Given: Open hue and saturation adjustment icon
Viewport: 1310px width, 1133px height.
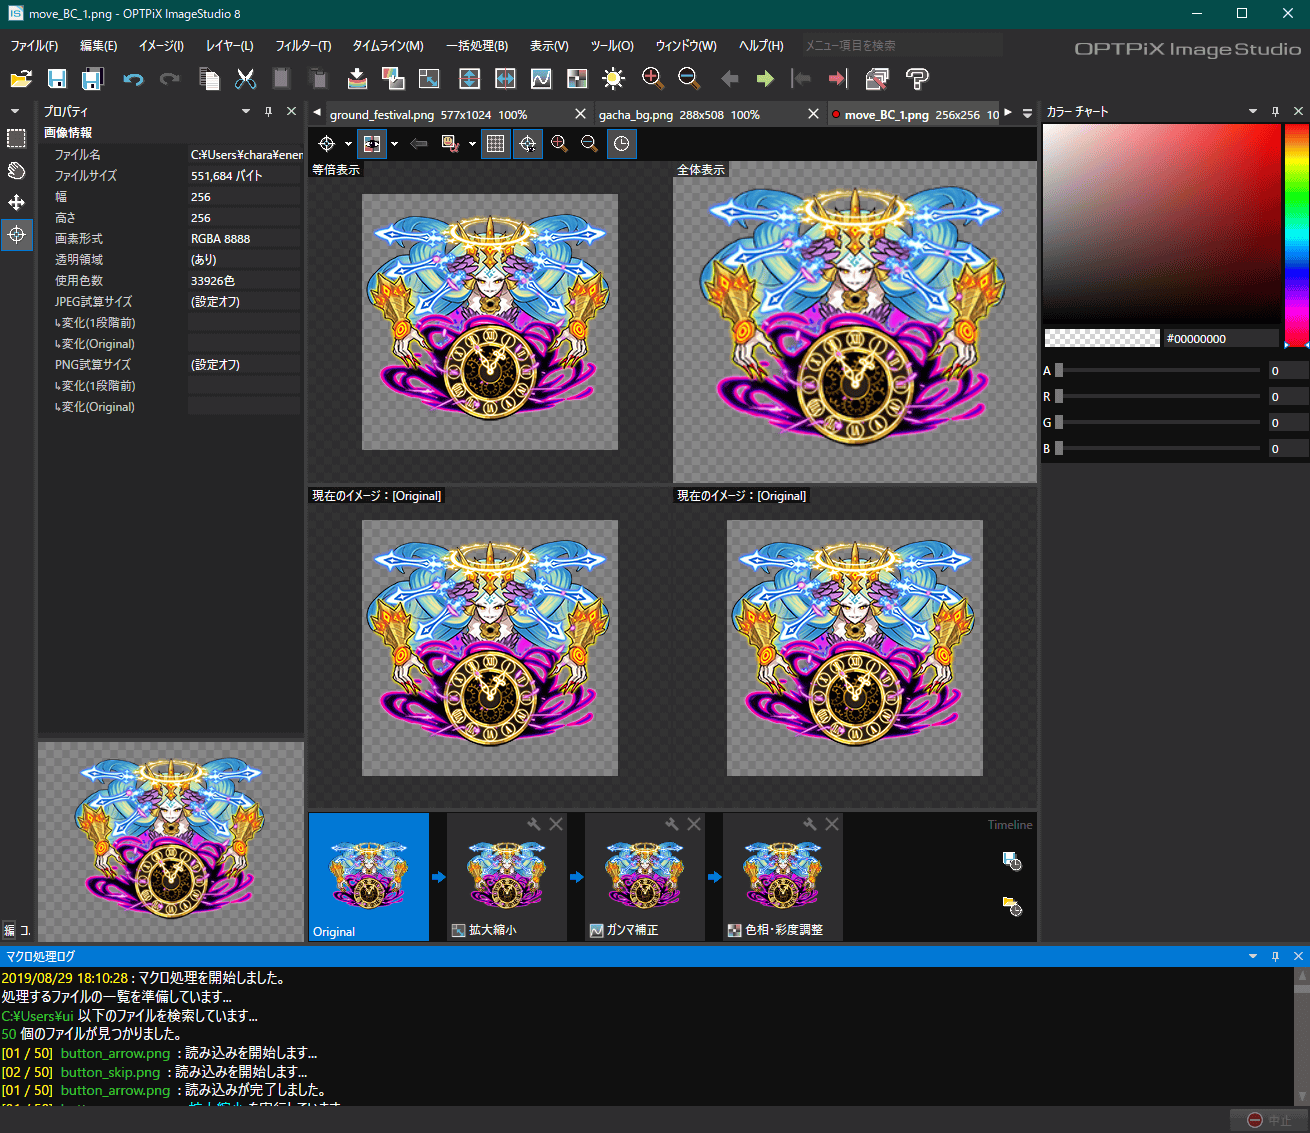Looking at the screenshot, I should 577,79.
